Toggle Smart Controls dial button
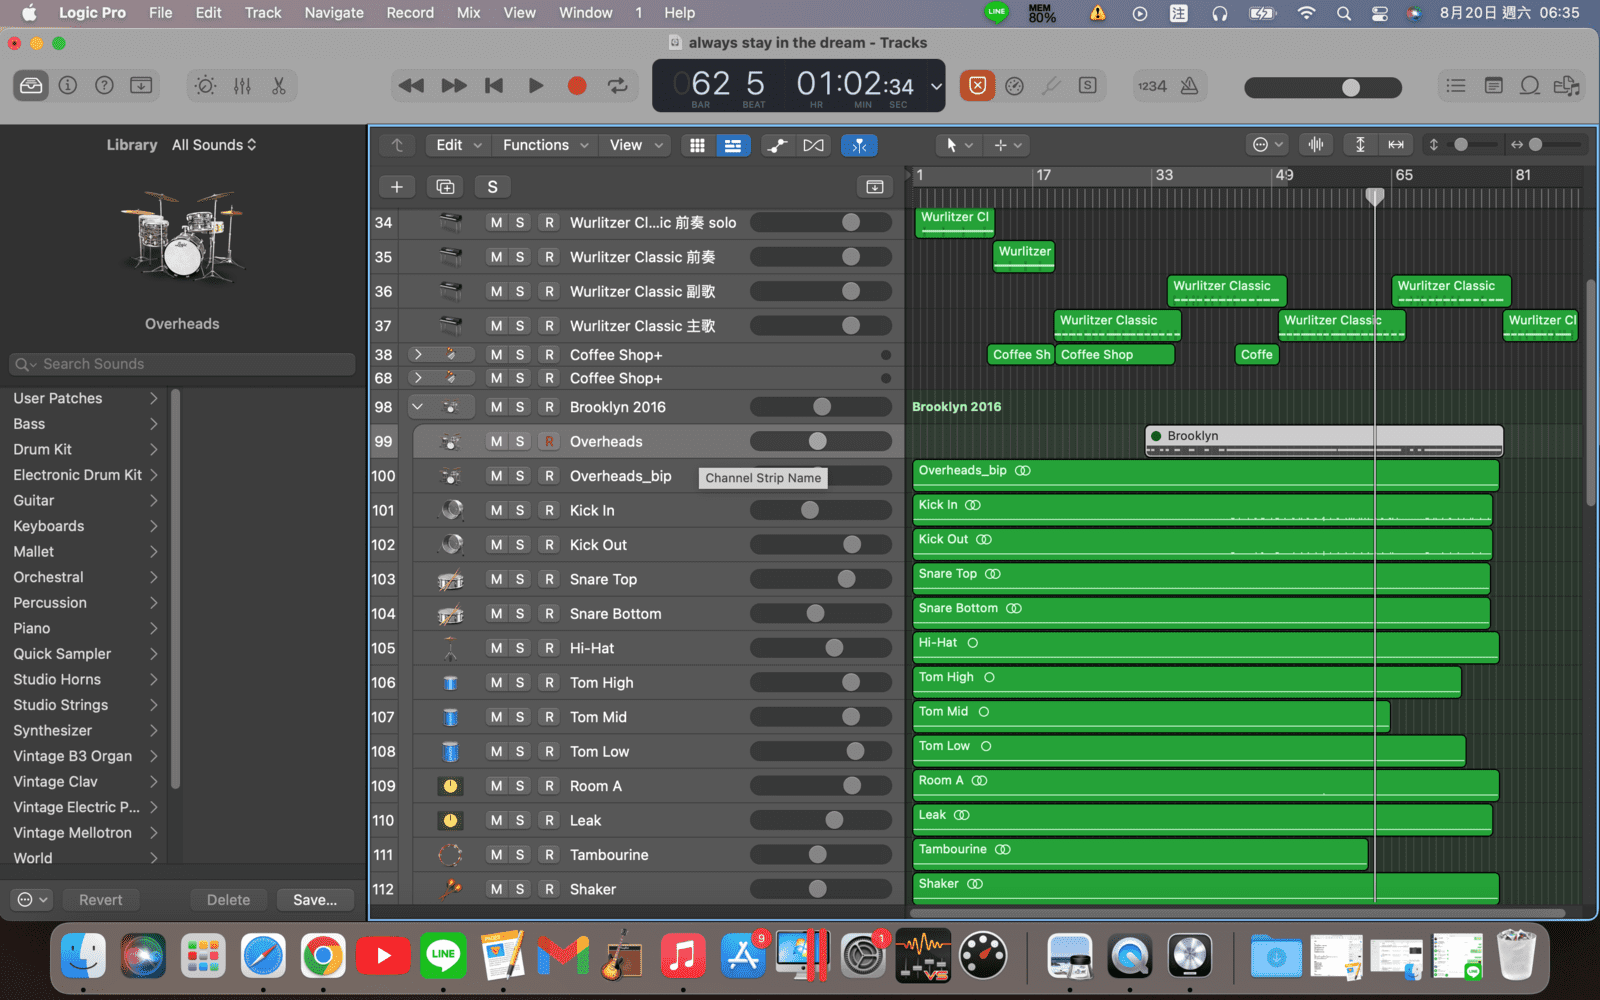The width and height of the screenshot is (1600, 1000). pyautogui.click(x=205, y=86)
